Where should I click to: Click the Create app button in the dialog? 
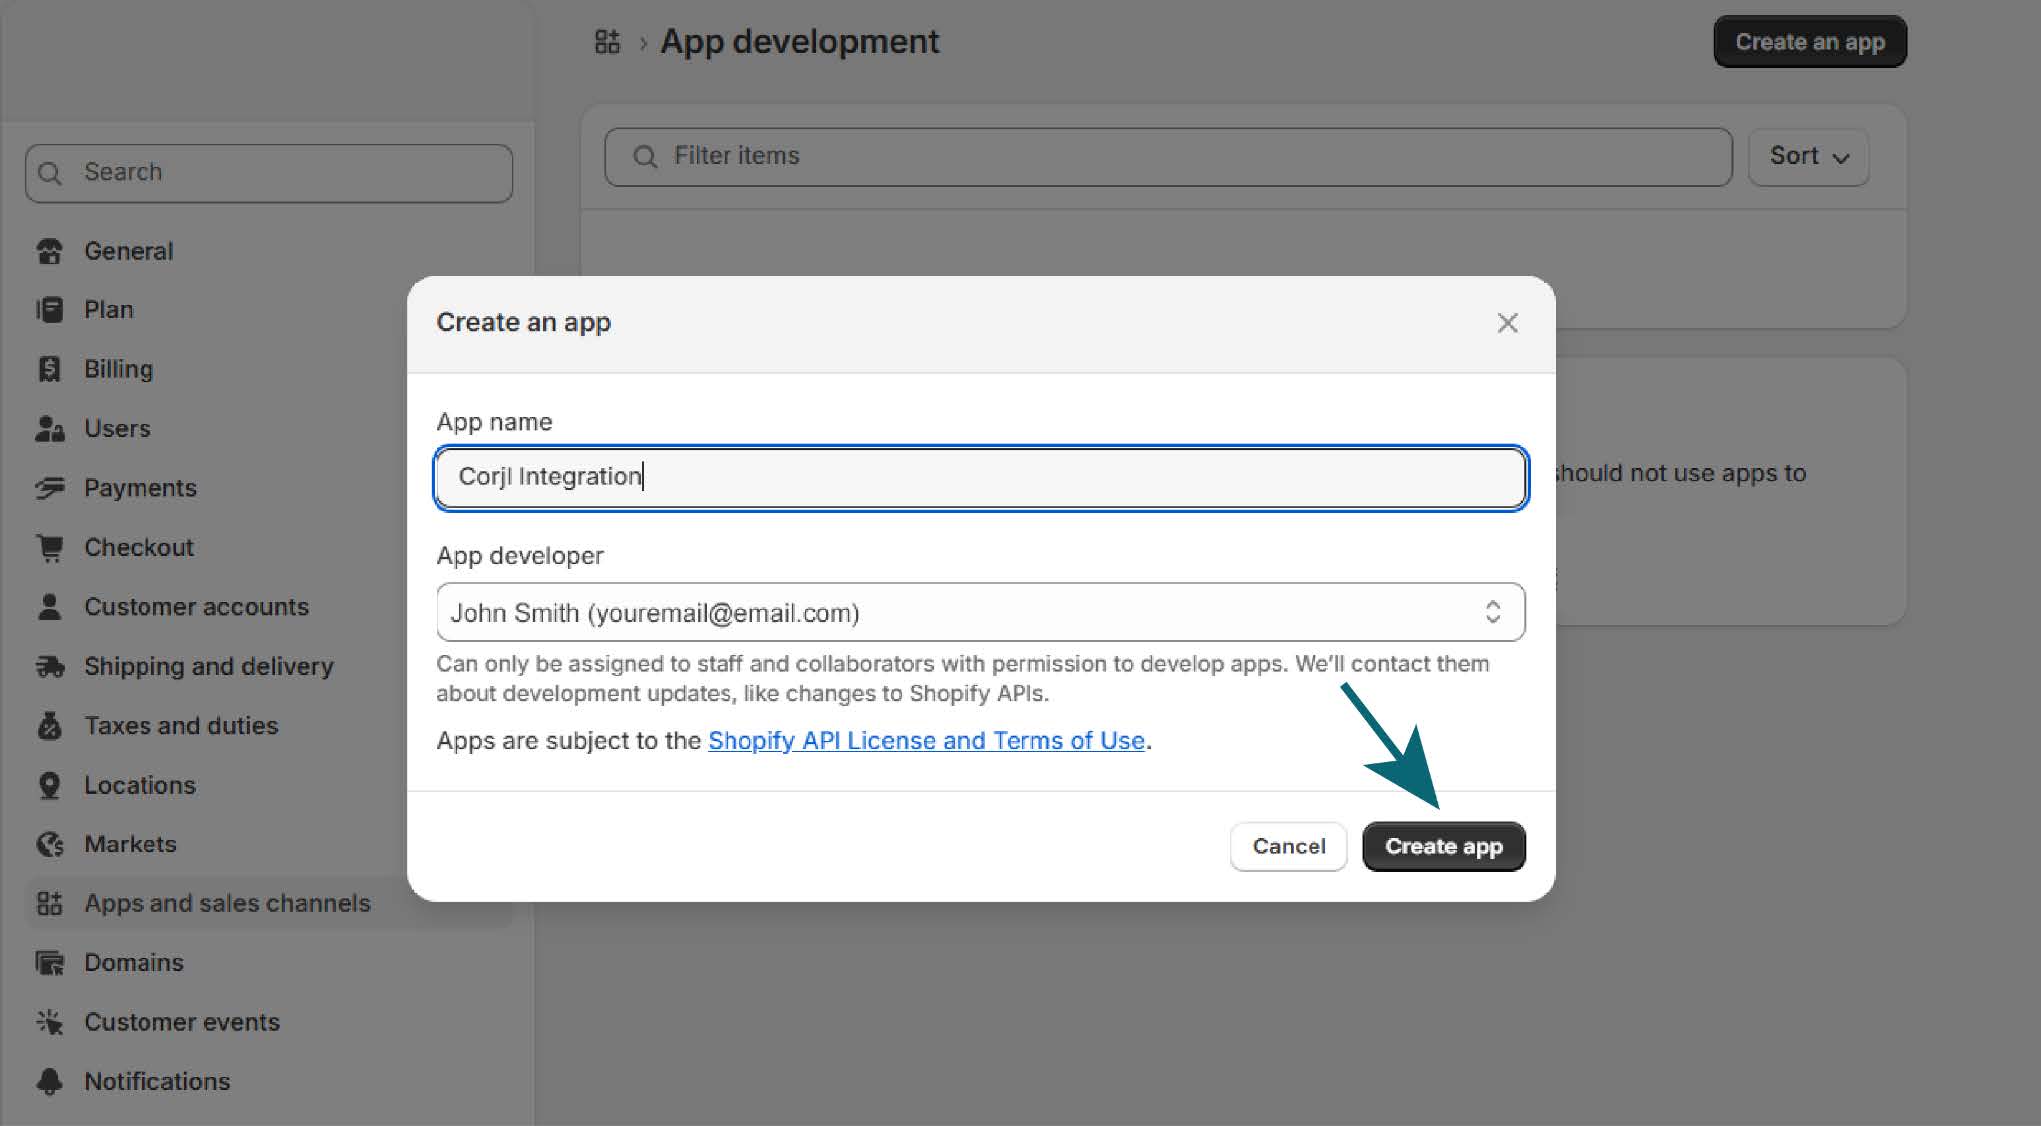1443,847
